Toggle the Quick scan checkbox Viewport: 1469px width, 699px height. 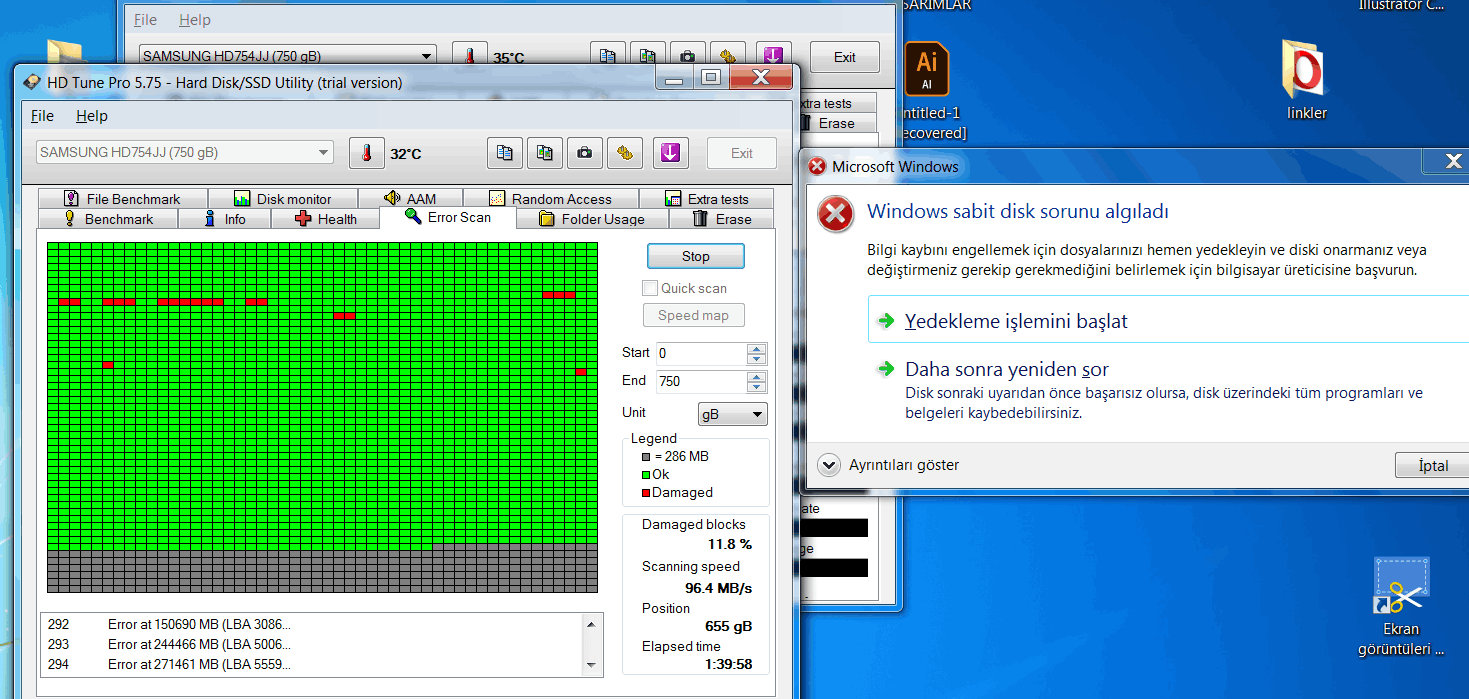coord(650,288)
